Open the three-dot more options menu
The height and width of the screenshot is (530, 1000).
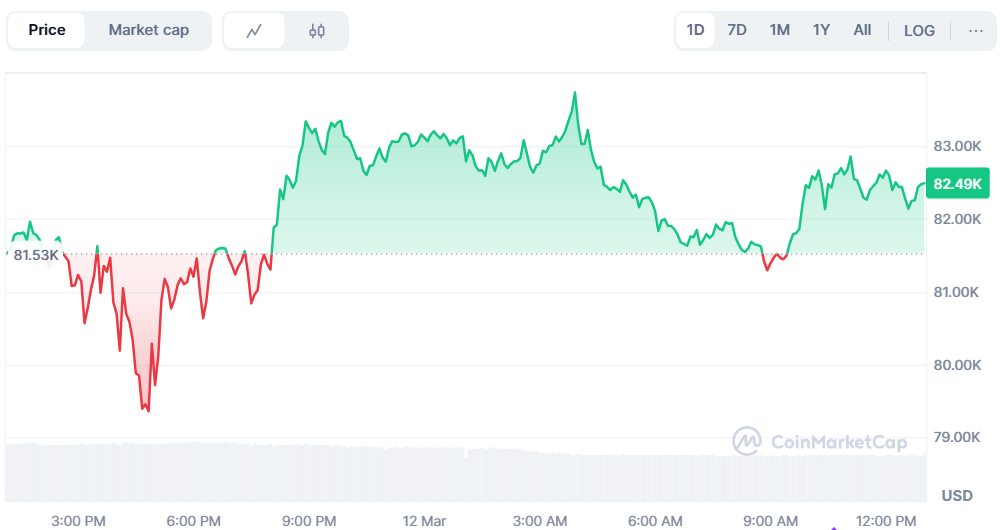pos(976,30)
